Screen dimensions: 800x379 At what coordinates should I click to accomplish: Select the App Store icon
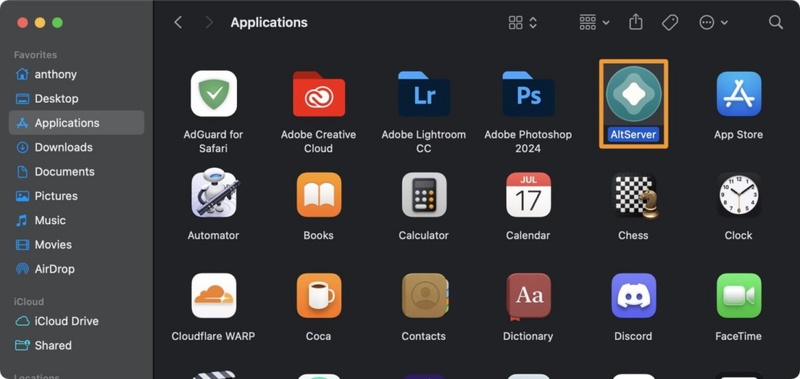(x=738, y=94)
